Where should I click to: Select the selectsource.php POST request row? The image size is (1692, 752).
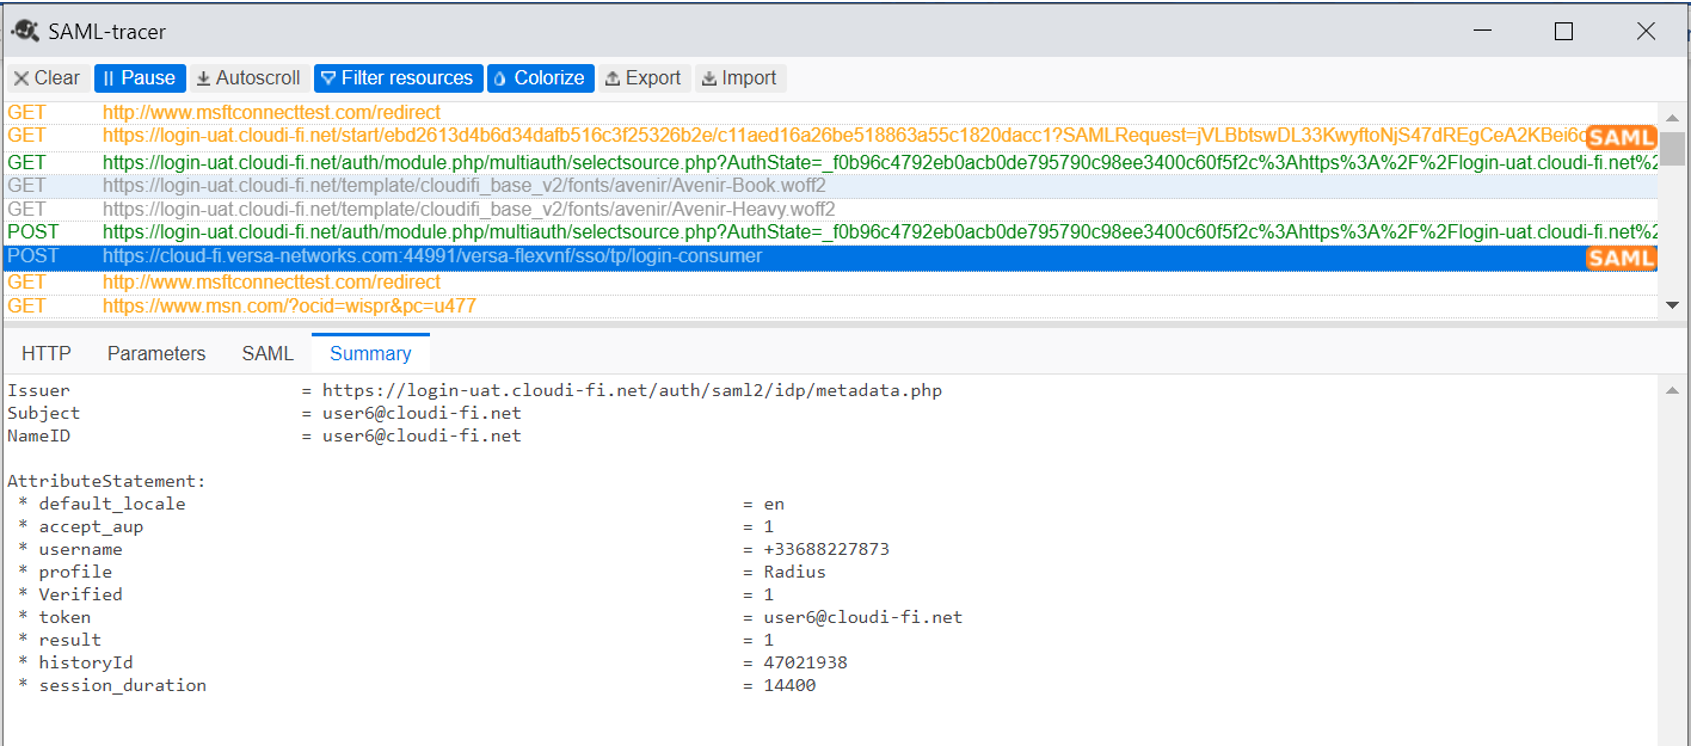[x=830, y=232]
